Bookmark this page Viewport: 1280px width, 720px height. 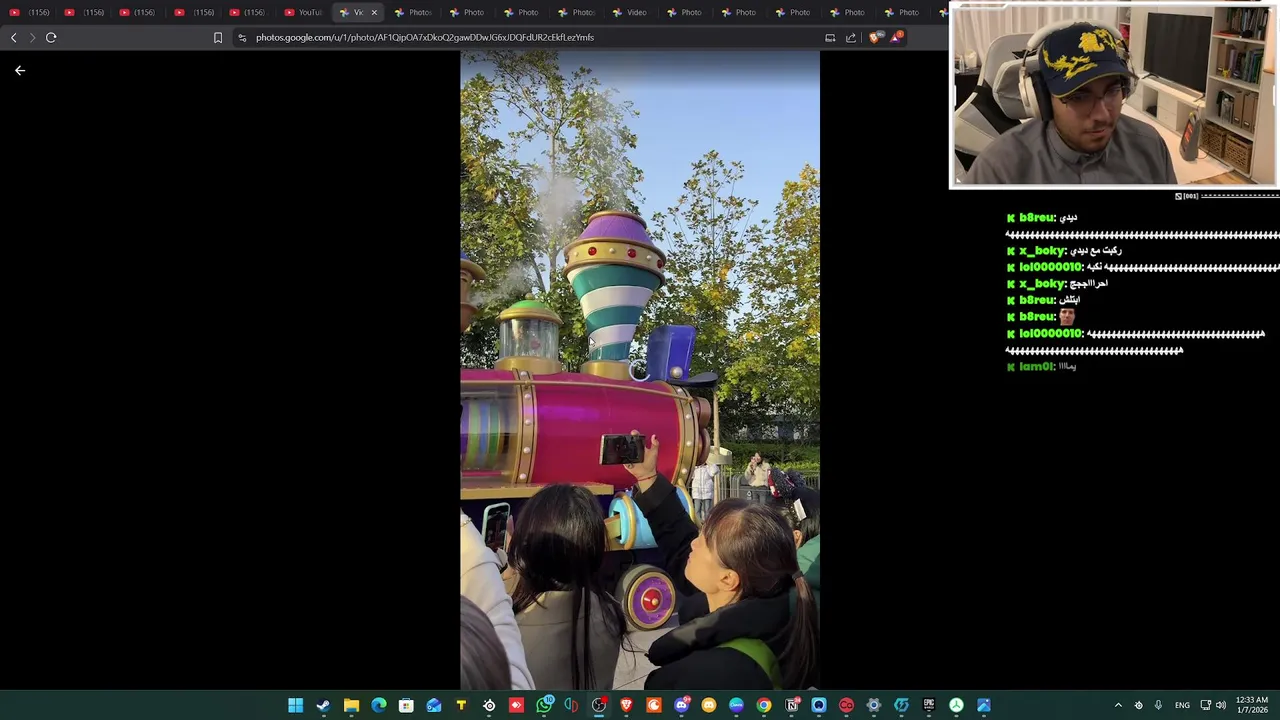tap(218, 37)
